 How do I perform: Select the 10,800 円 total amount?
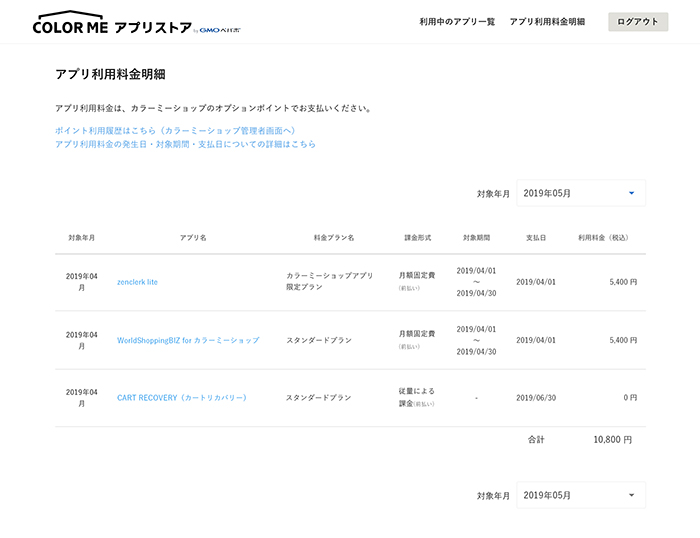612,439
